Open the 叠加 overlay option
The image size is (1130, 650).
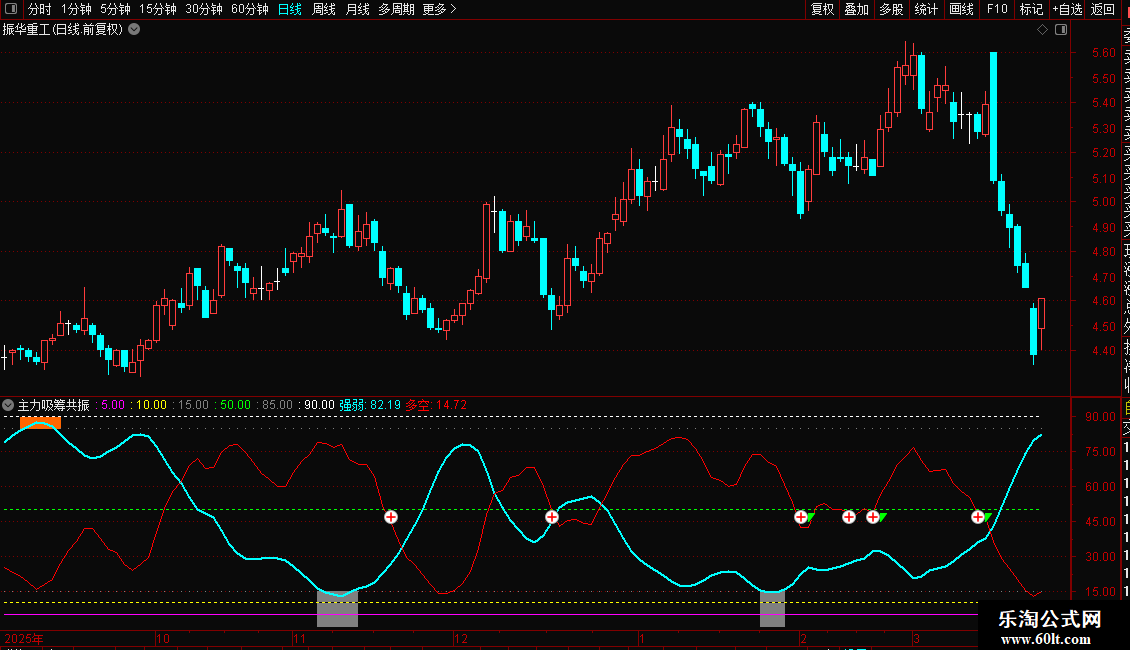856,9
